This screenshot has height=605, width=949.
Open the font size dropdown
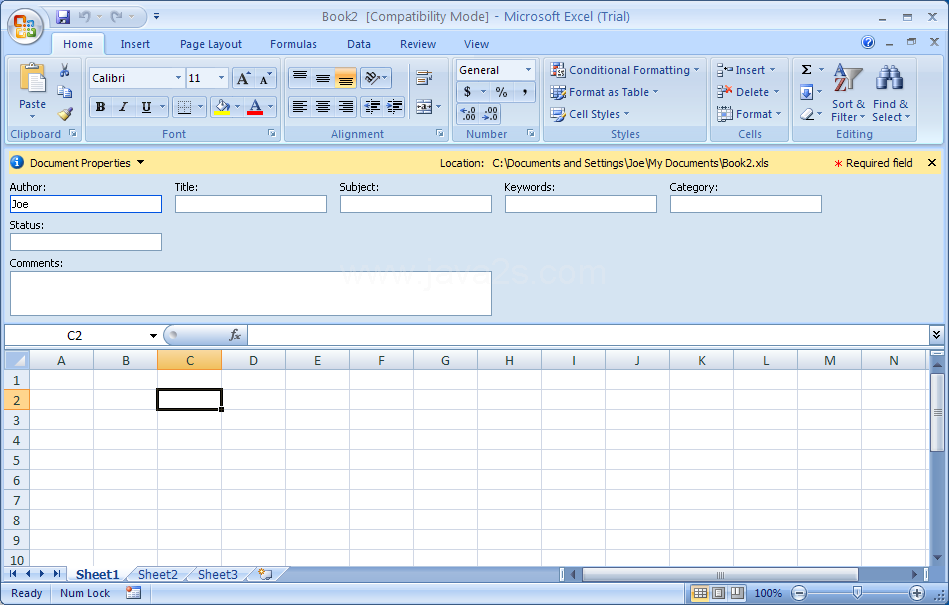point(221,78)
